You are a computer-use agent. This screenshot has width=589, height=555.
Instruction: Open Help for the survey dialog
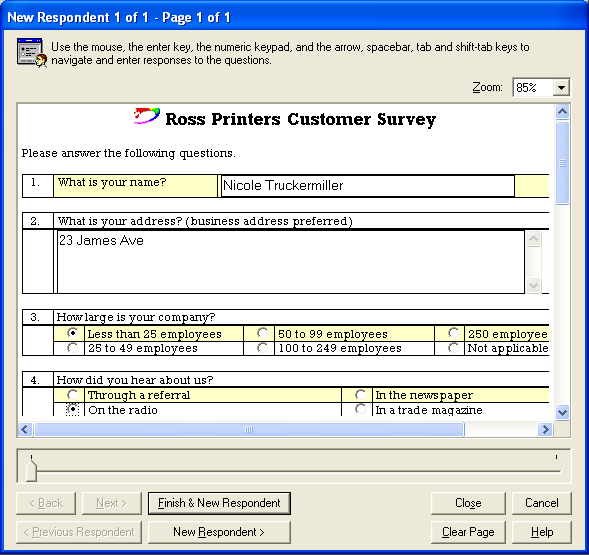point(542,532)
